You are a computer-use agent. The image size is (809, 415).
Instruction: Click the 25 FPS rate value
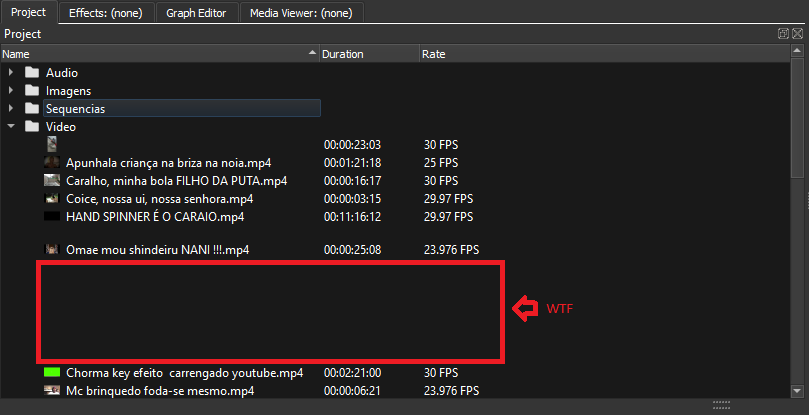pos(441,163)
